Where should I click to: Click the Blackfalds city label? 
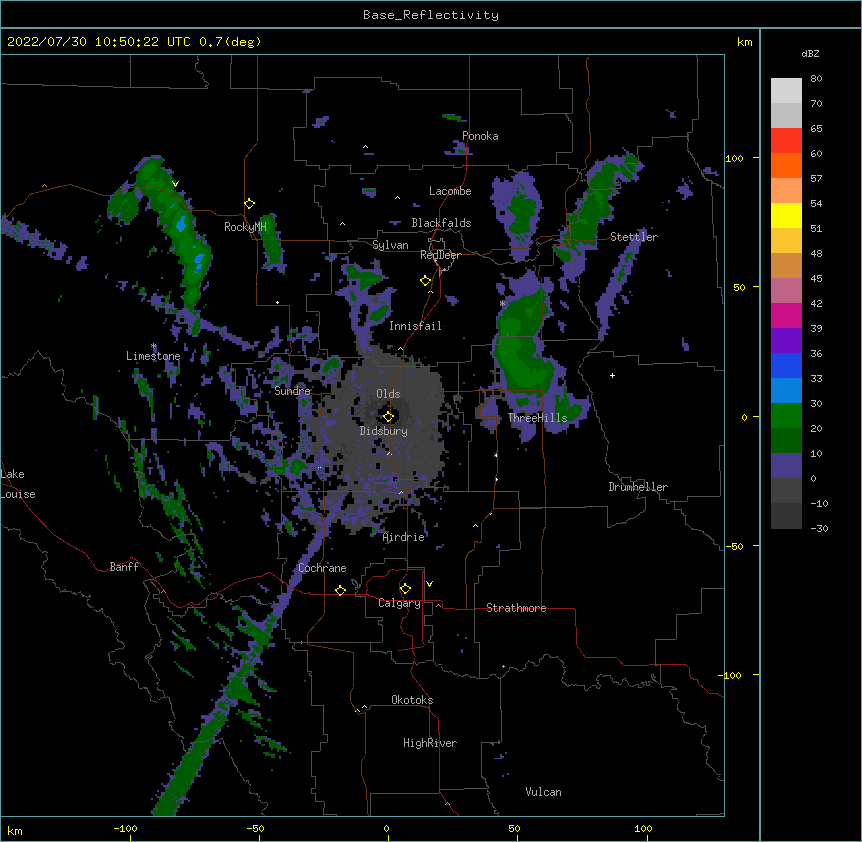[x=441, y=223]
